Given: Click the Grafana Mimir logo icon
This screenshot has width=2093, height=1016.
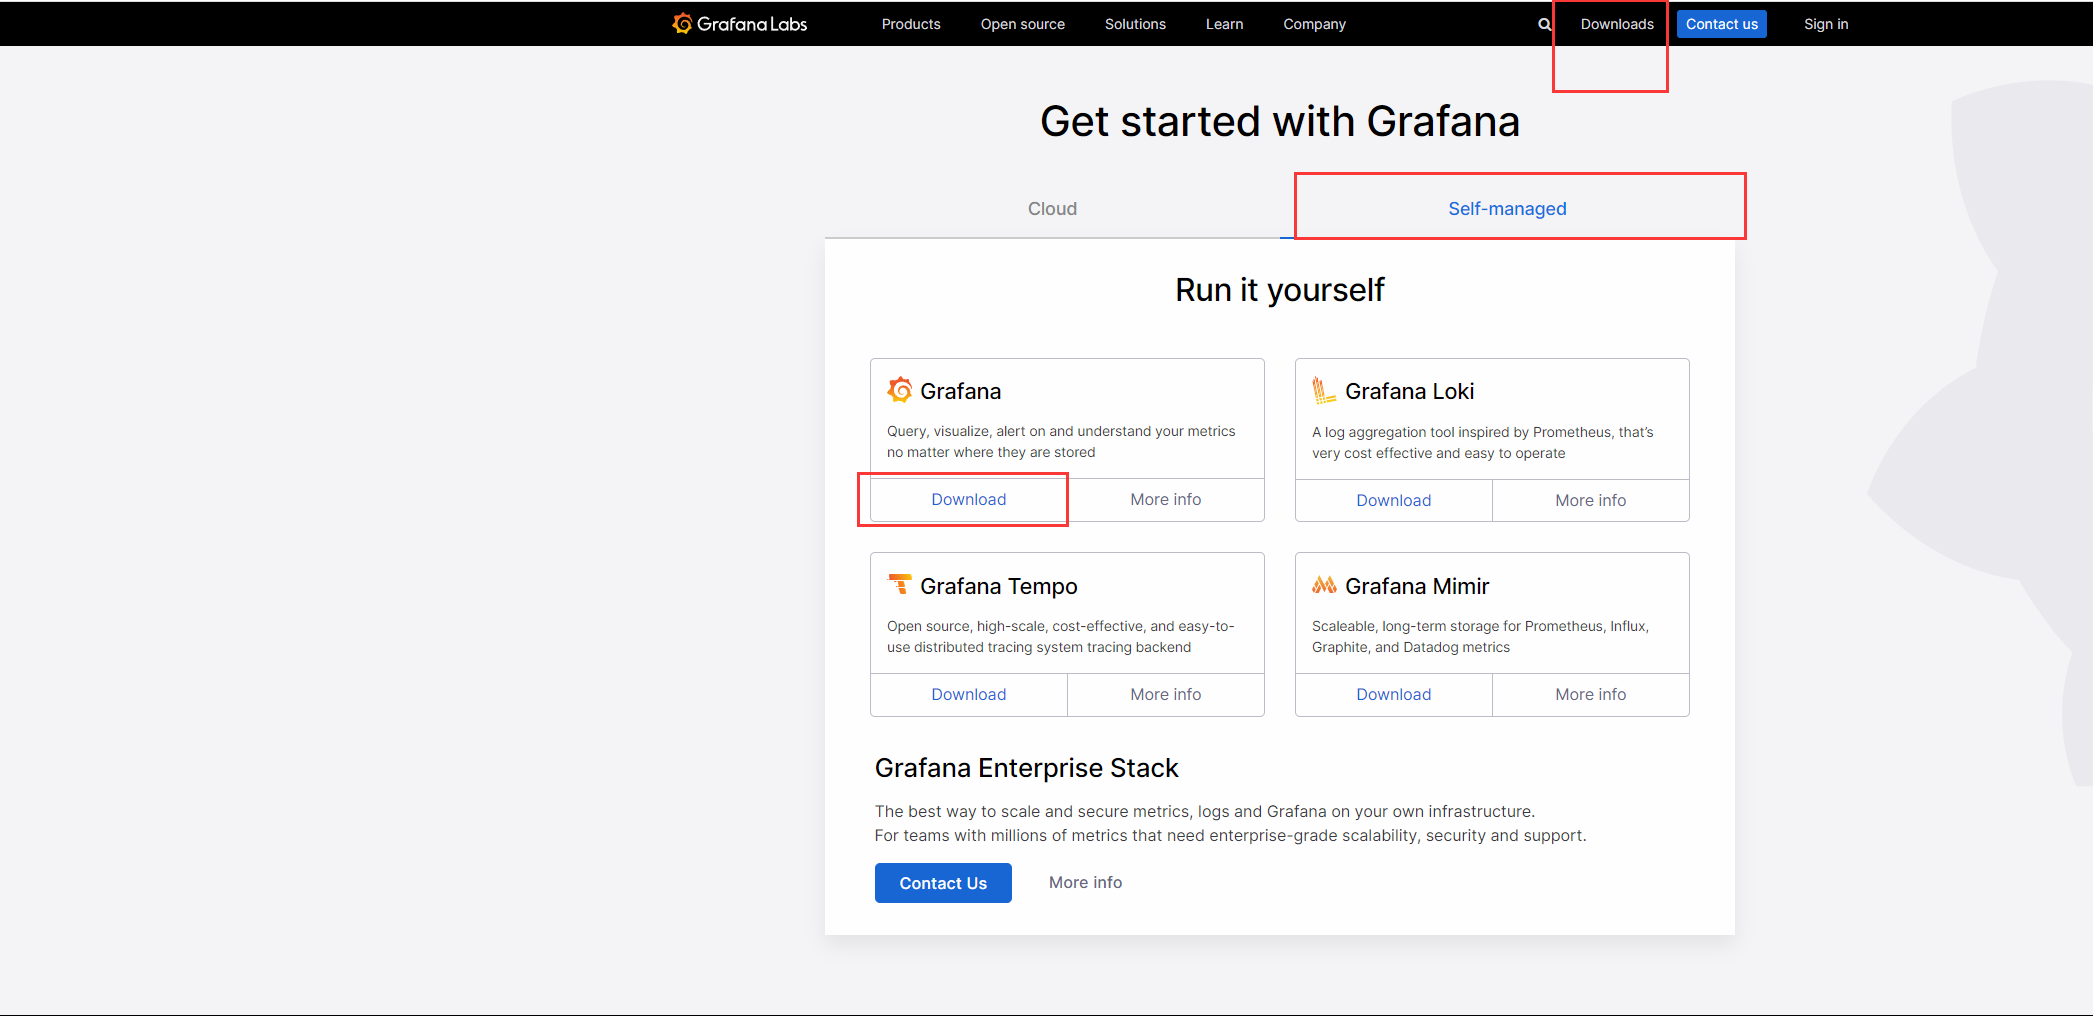Looking at the screenshot, I should [x=1324, y=584].
